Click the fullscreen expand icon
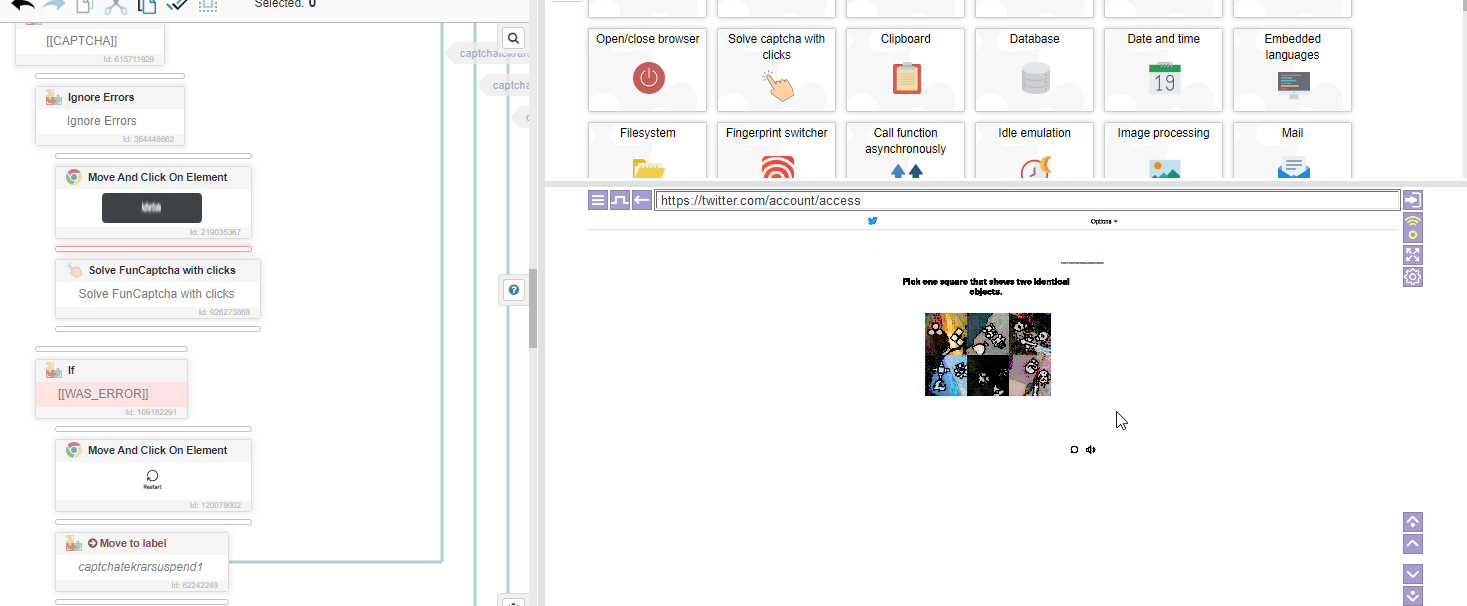Image resolution: width=1467 pixels, height=606 pixels. pyautogui.click(x=1412, y=254)
